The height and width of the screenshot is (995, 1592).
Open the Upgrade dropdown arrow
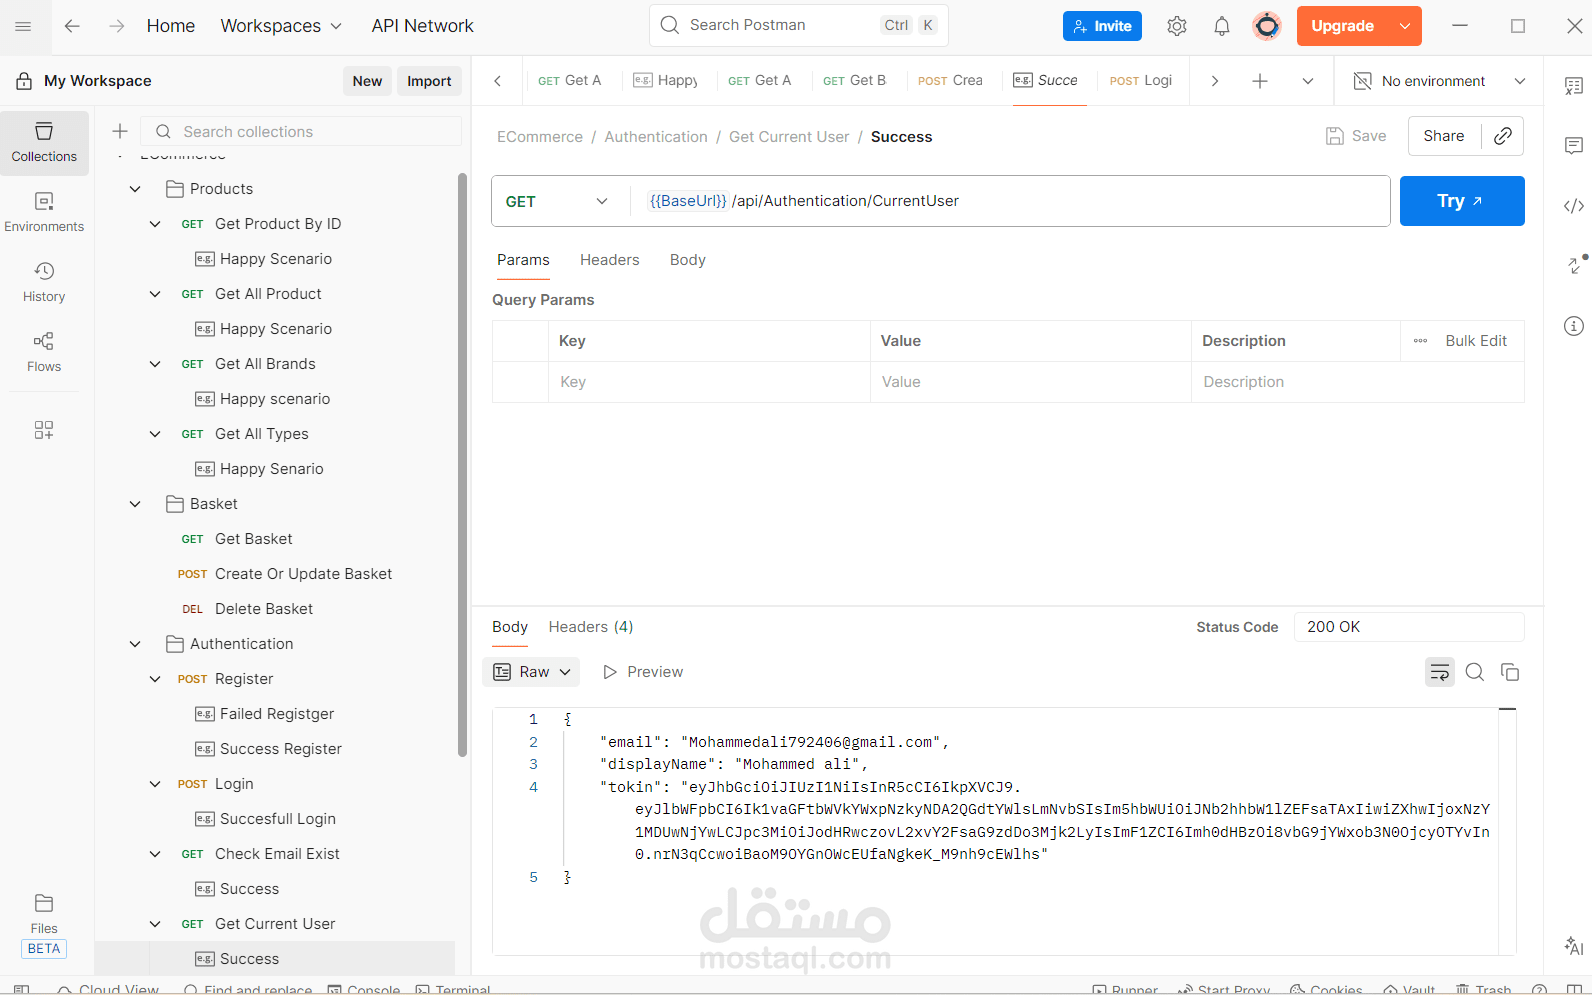tap(1405, 26)
